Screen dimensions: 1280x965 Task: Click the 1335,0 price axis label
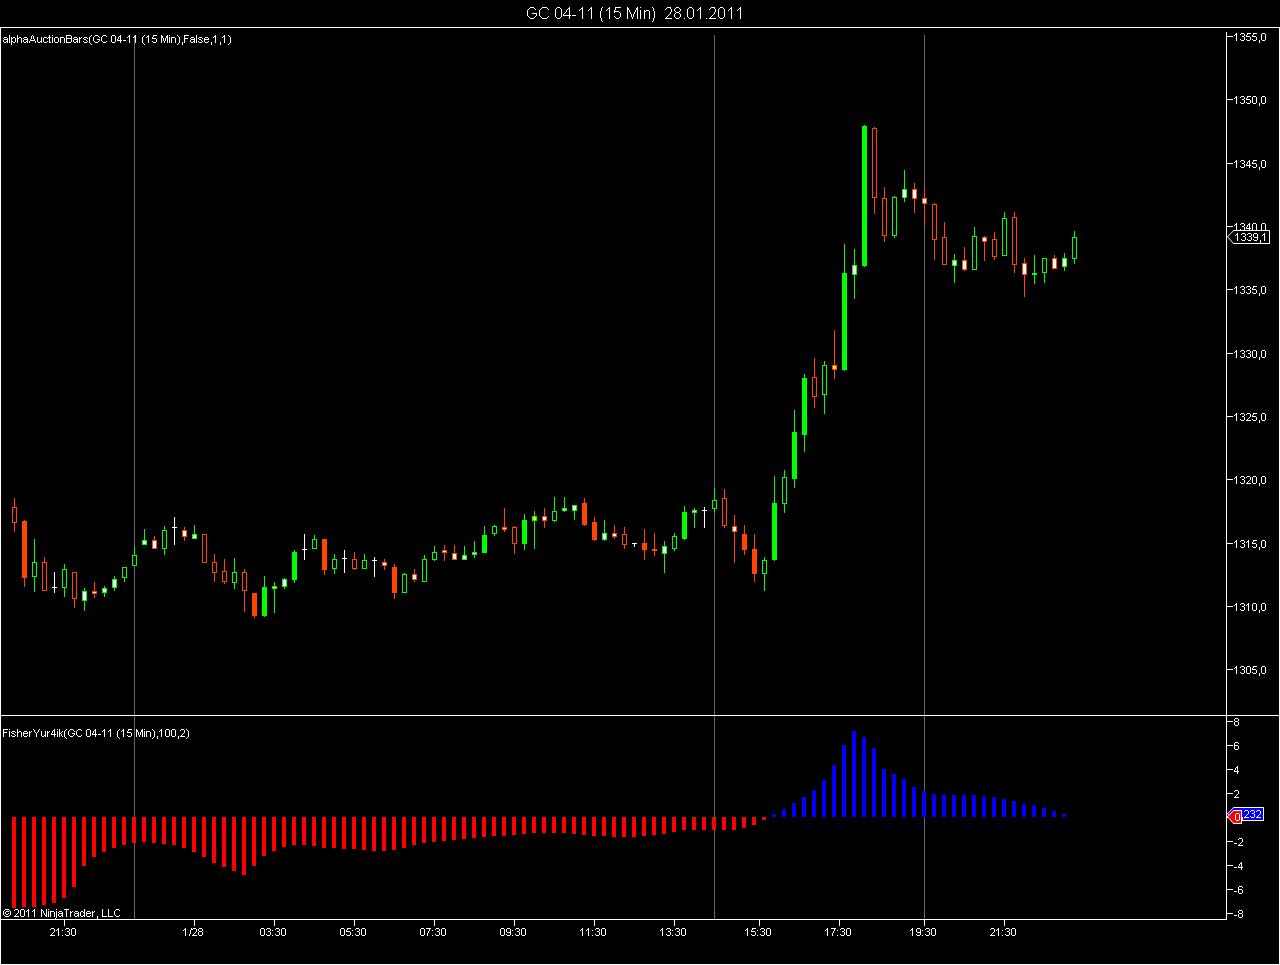click(1251, 290)
